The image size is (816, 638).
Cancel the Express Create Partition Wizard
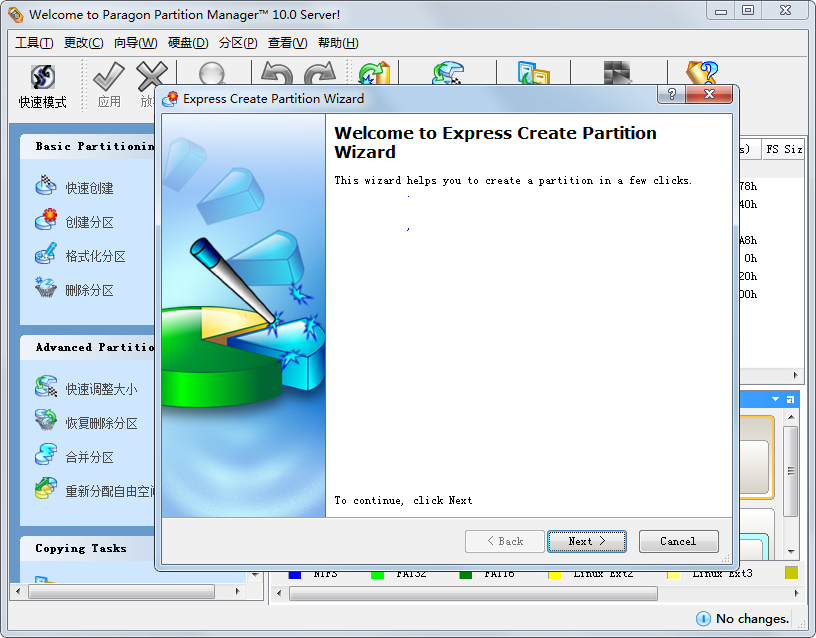(678, 541)
